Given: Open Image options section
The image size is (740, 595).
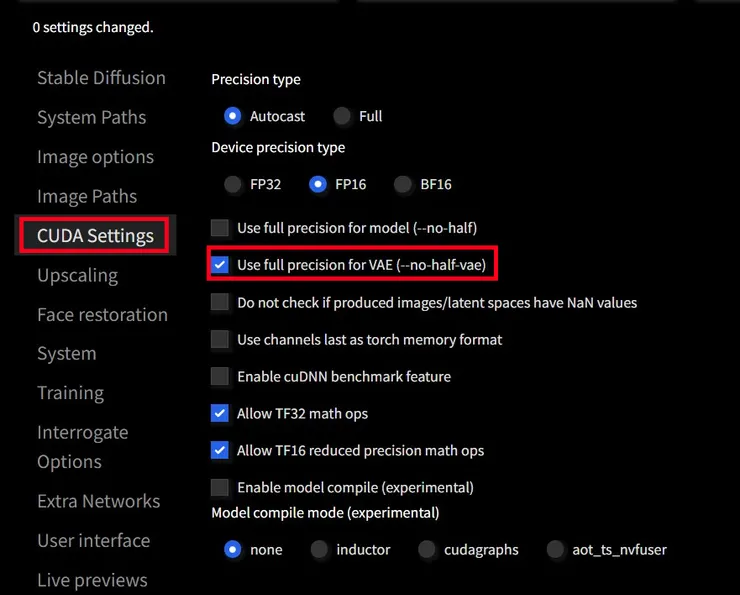Looking at the screenshot, I should (x=95, y=157).
